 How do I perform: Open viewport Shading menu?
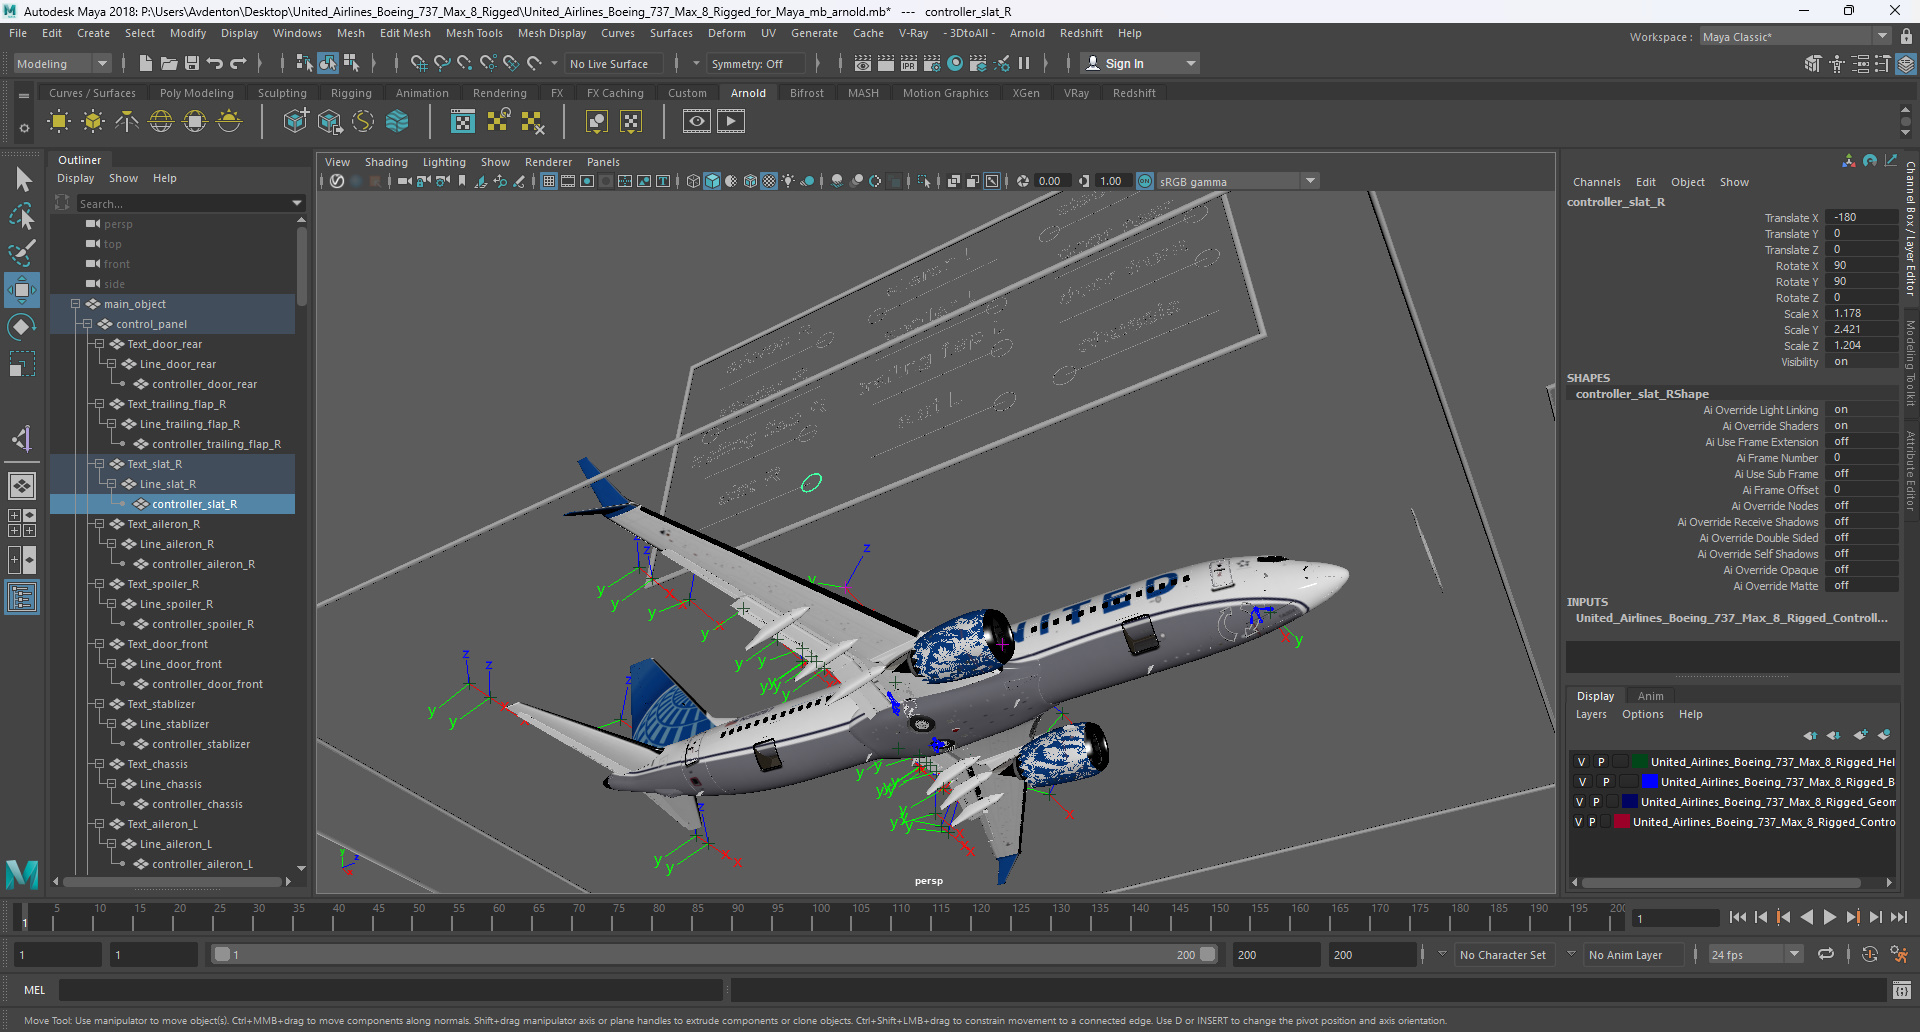click(386, 162)
